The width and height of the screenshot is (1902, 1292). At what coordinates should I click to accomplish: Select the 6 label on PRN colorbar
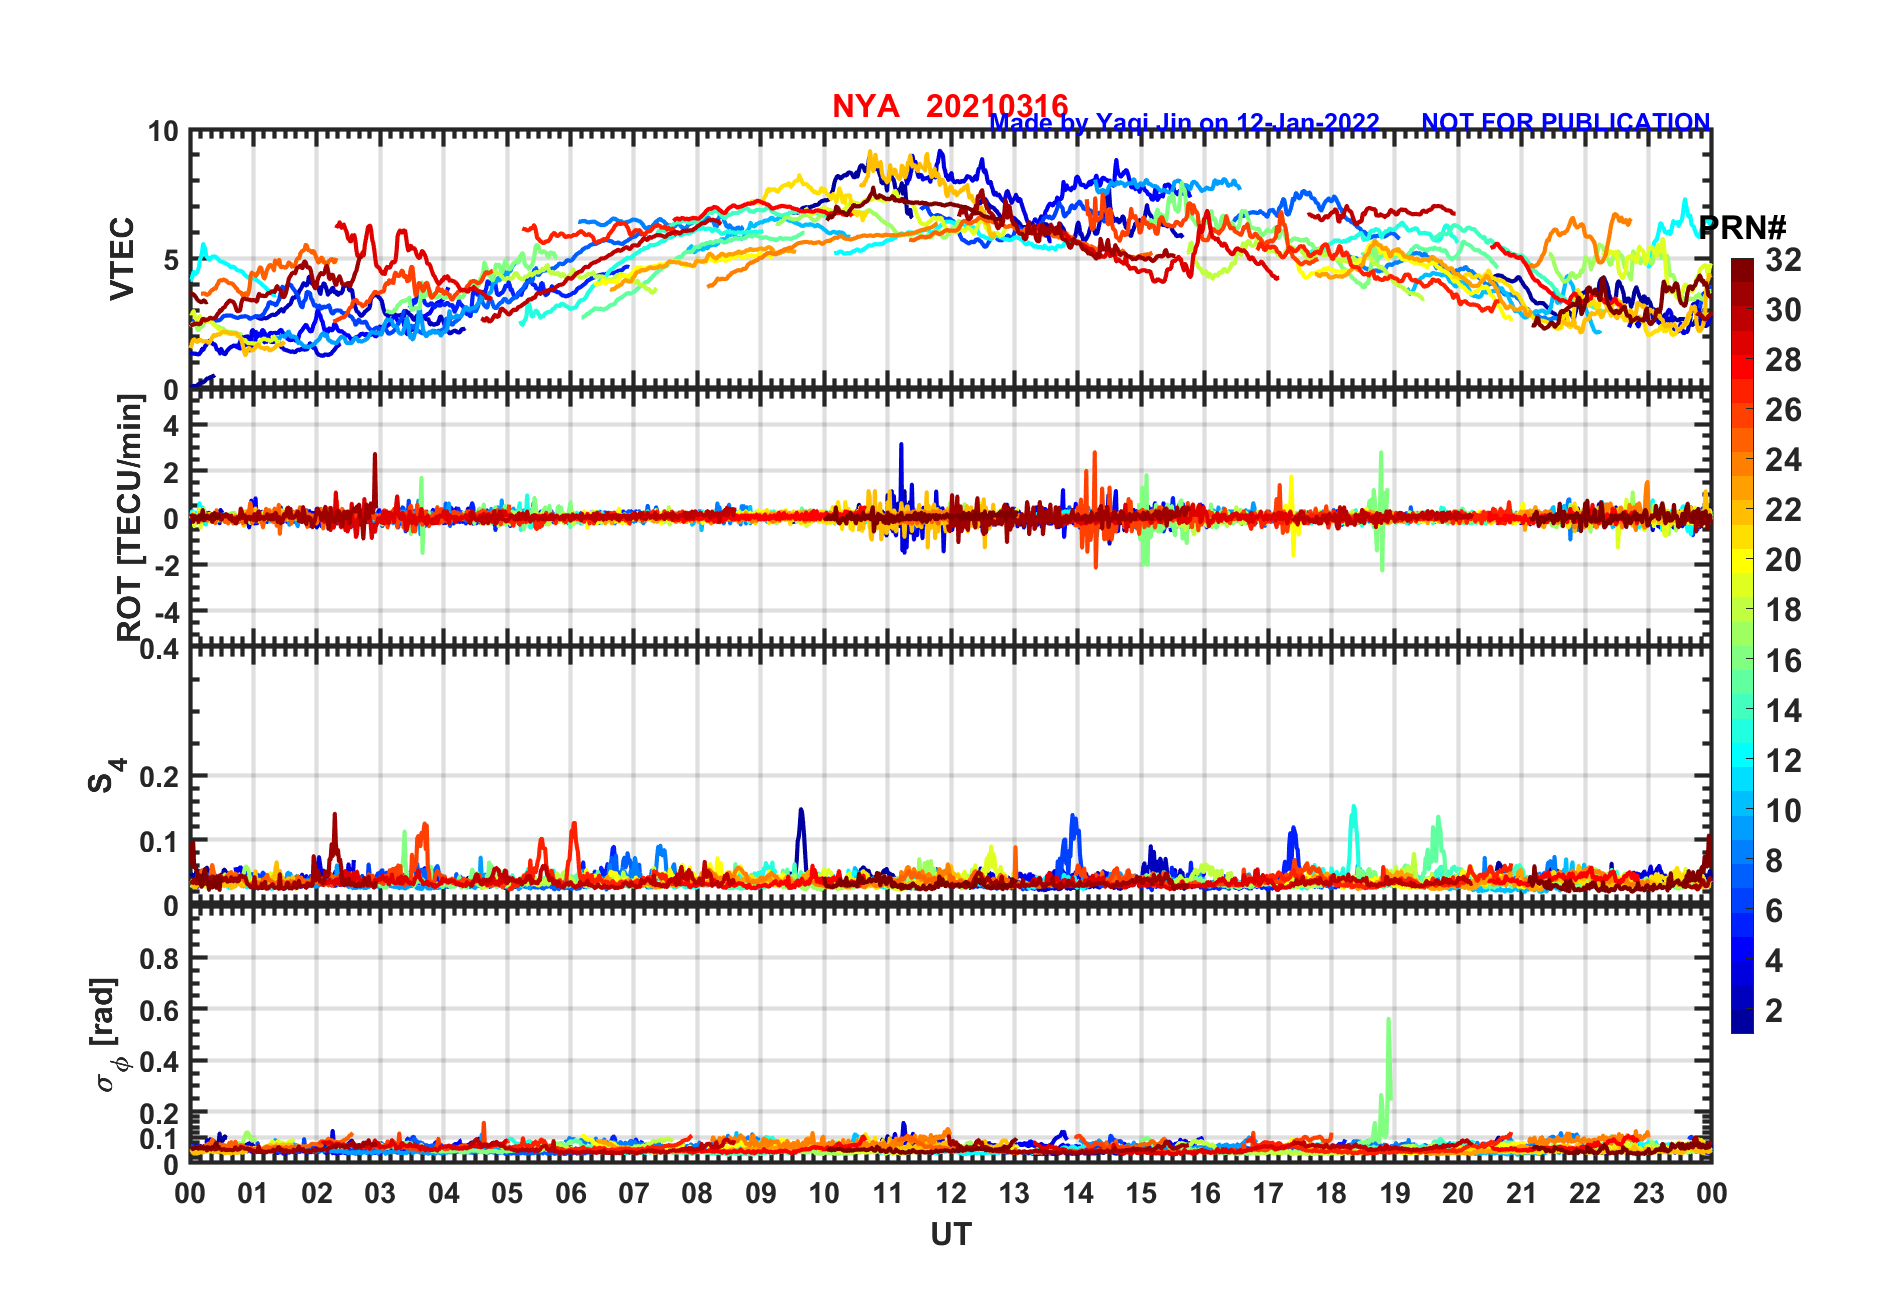coord(1774,910)
